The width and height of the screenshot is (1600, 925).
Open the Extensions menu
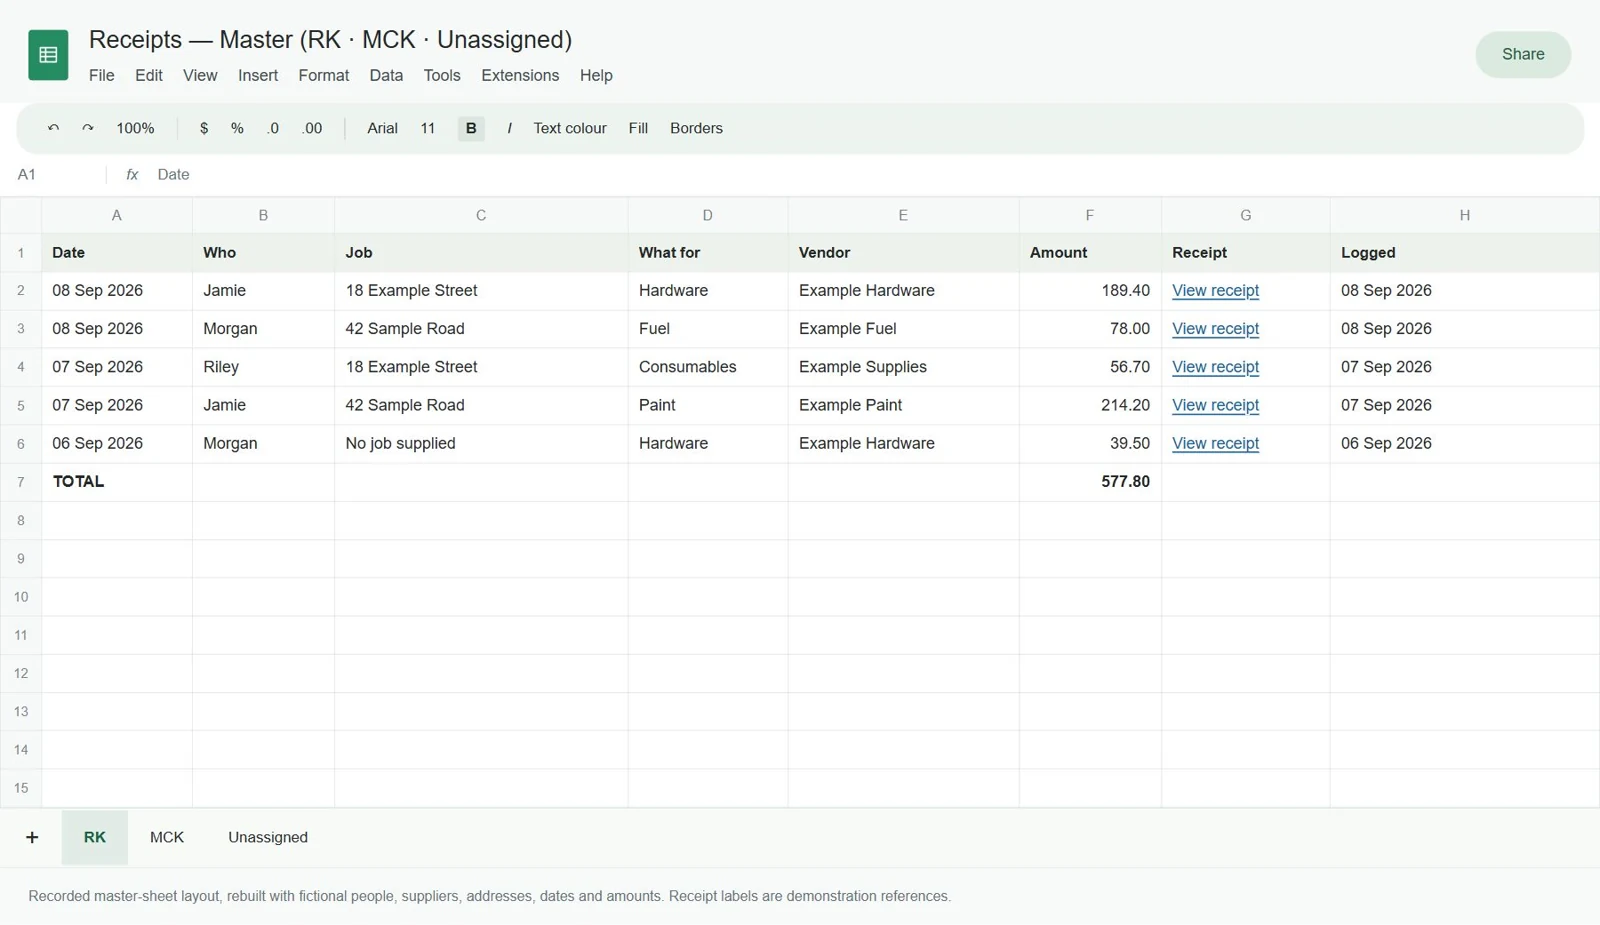click(x=520, y=75)
